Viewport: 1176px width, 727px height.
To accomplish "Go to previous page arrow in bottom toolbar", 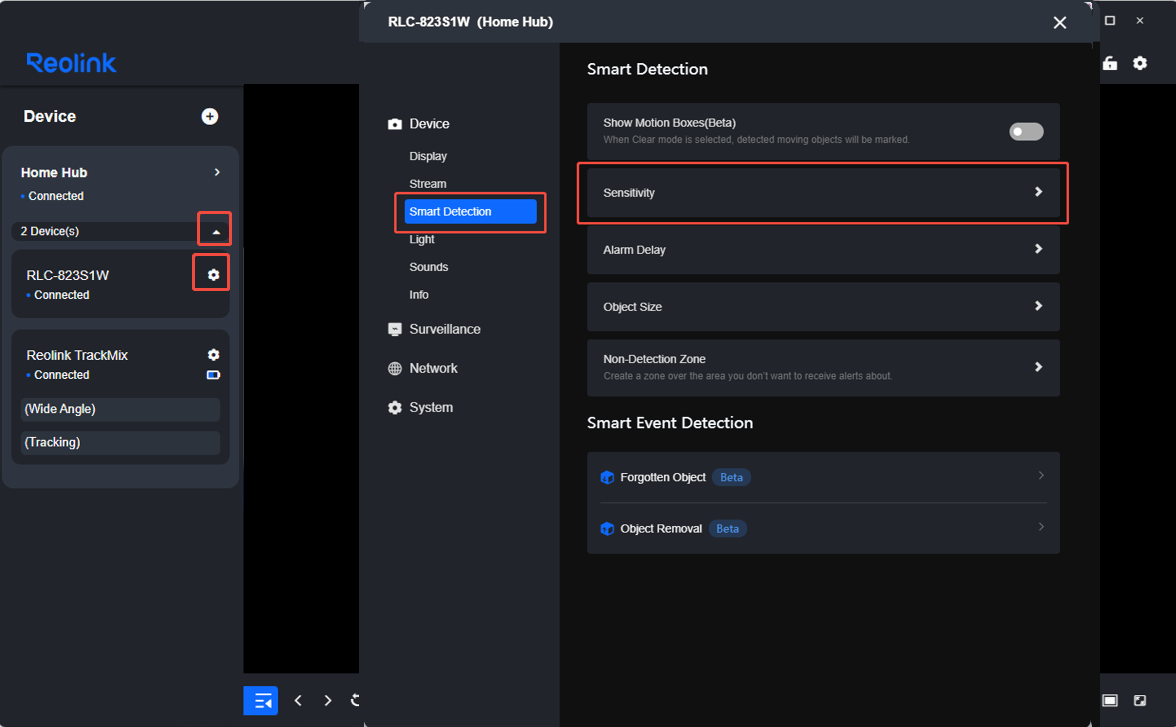I will (x=298, y=700).
